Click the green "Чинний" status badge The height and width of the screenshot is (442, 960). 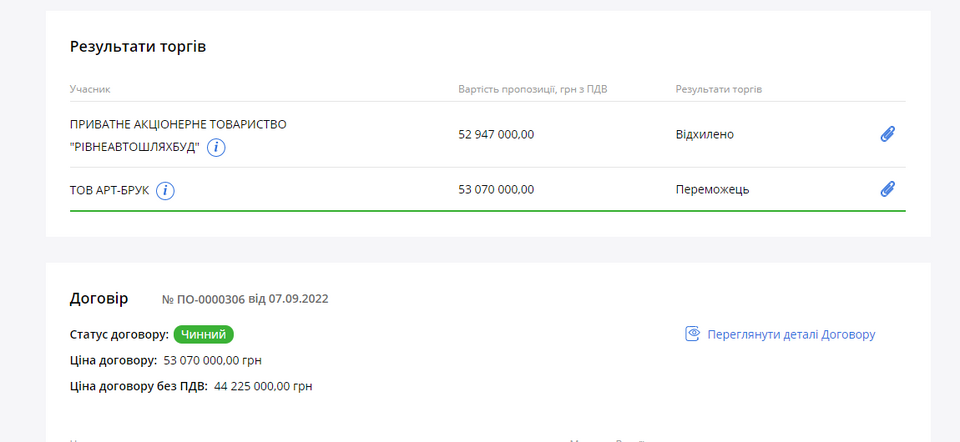tap(204, 334)
